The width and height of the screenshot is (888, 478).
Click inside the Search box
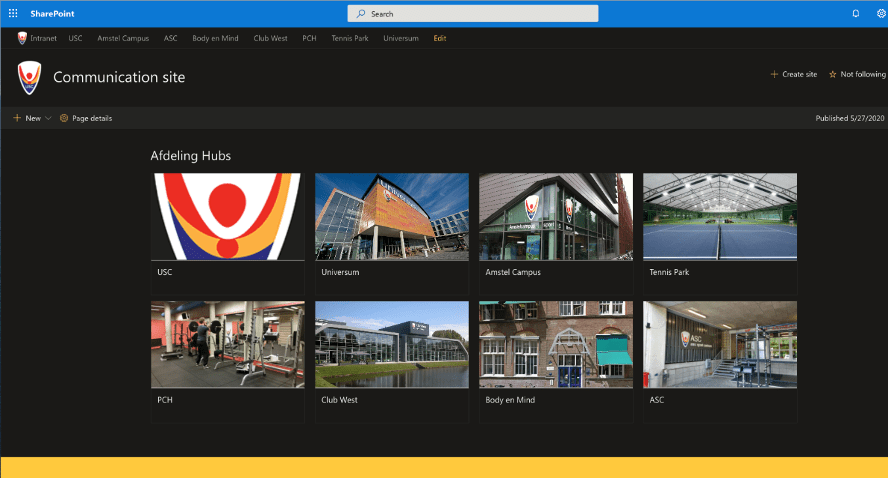(473, 14)
